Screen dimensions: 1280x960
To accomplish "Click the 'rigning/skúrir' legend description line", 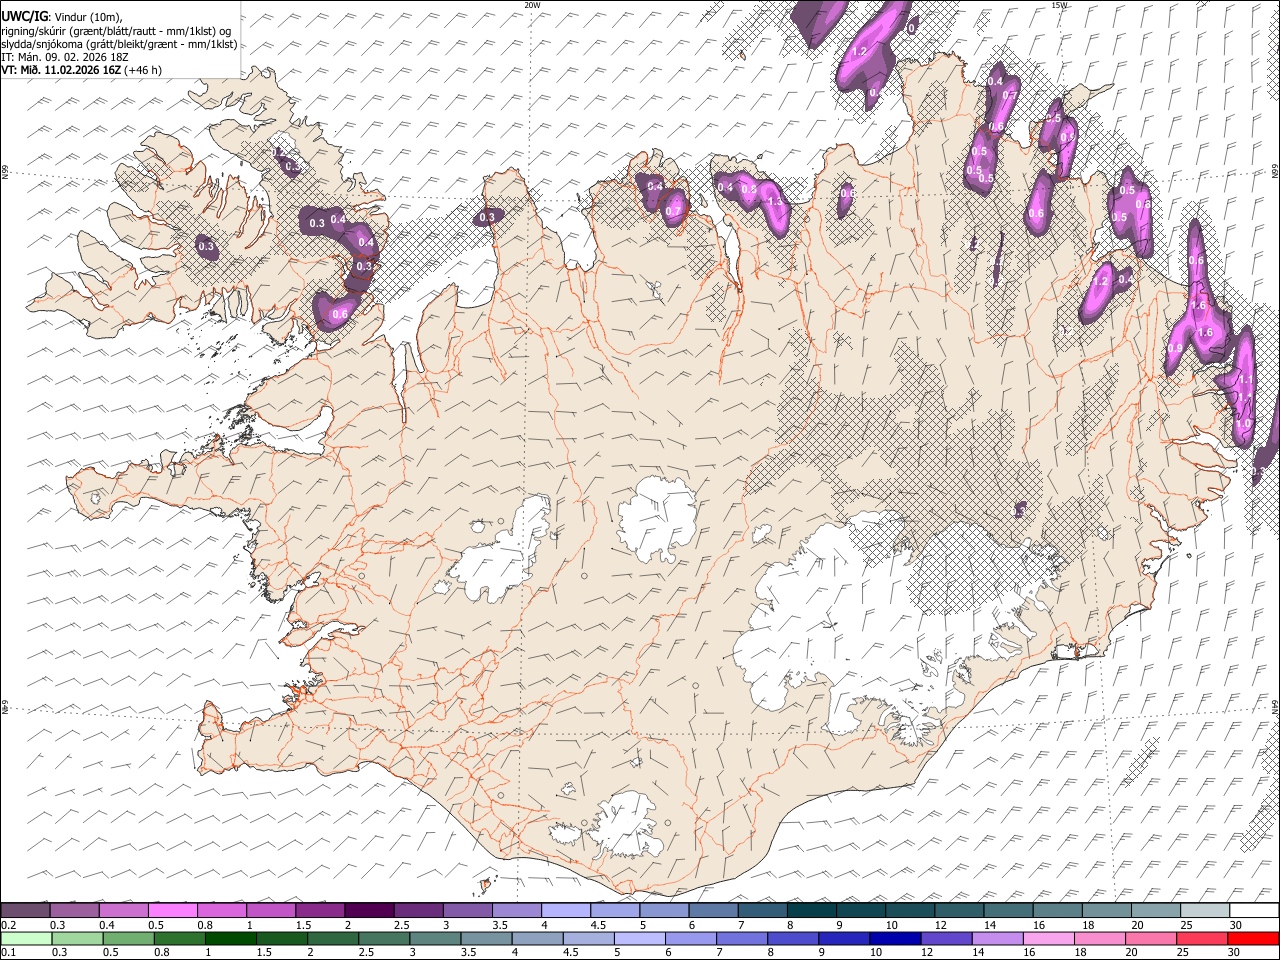I will [117, 31].
